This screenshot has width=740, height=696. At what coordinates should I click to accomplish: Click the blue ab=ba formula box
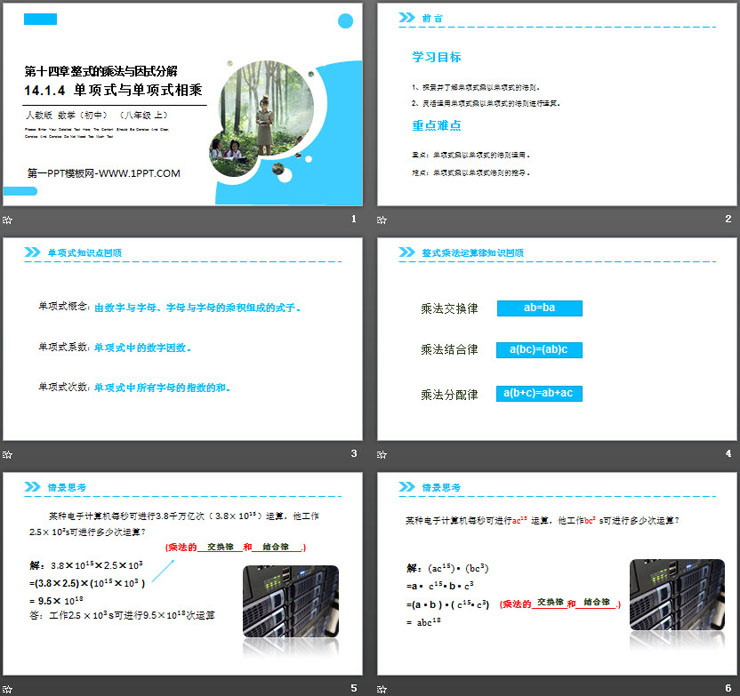point(539,309)
